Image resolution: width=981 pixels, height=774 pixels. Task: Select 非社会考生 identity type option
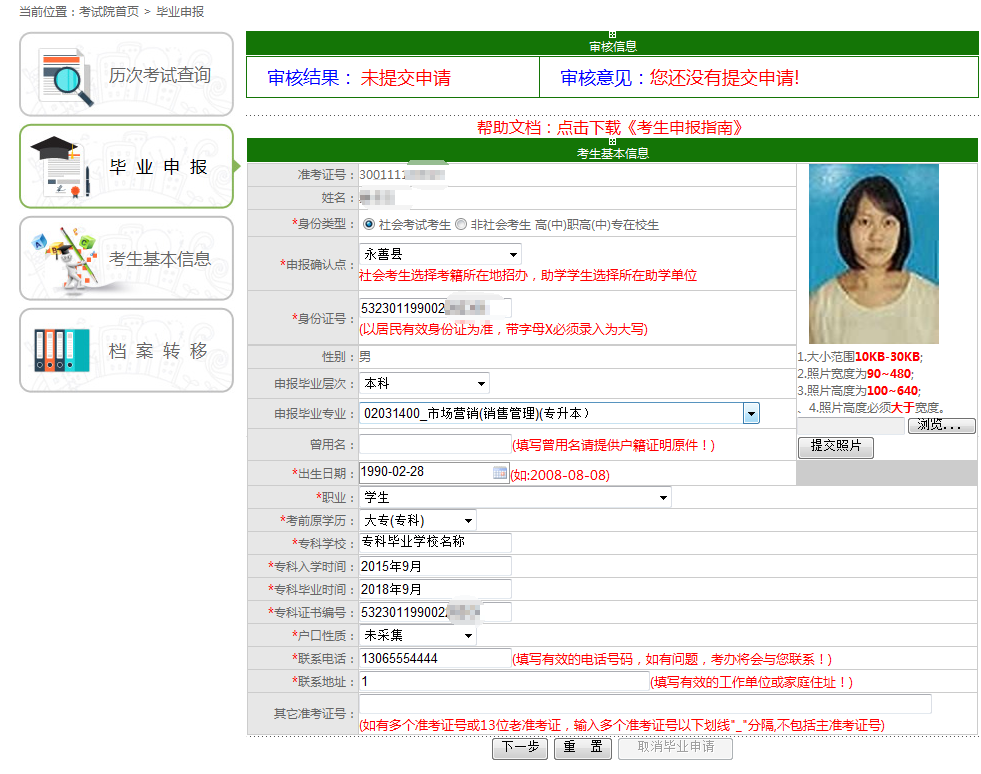[x=461, y=224]
